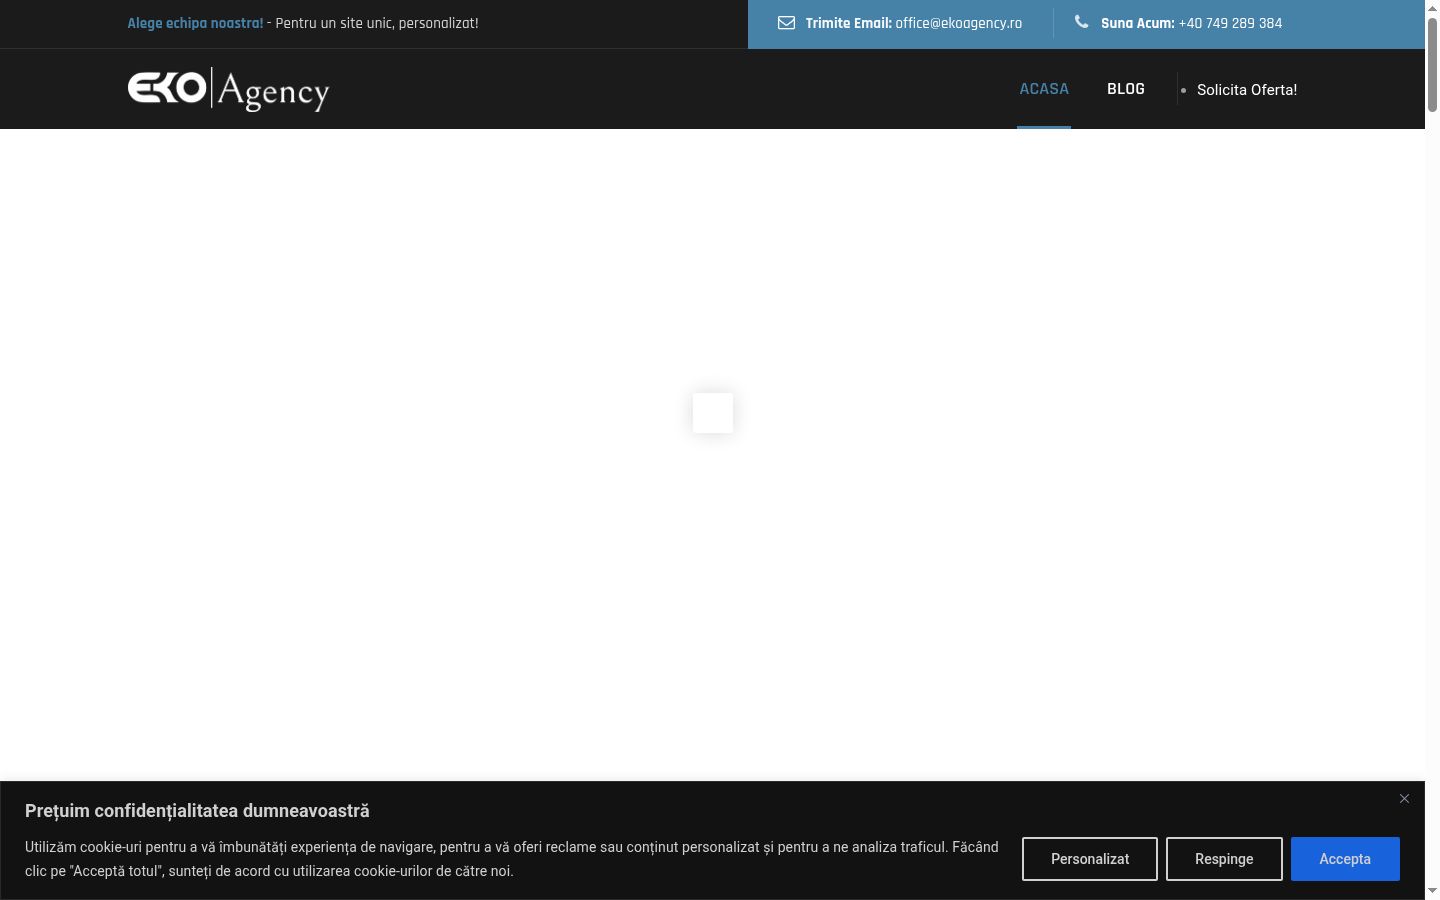Click the cookie notice paragraph starting 'Utilizăm cookie-uri'
The height and width of the screenshot is (900, 1440).
512,859
